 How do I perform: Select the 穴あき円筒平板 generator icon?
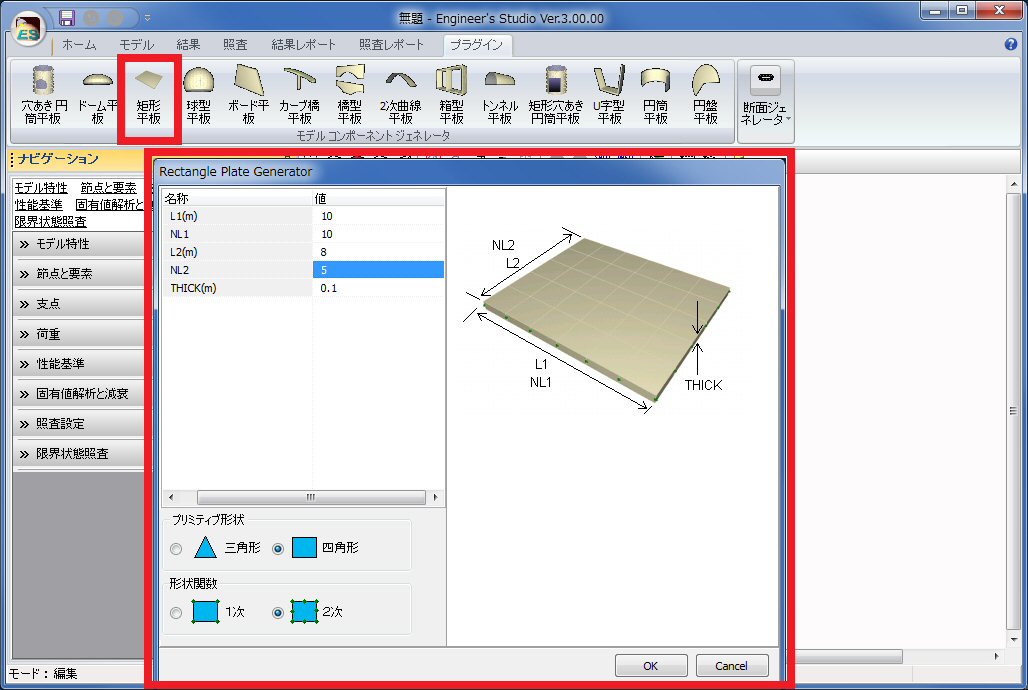(x=43, y=95)
